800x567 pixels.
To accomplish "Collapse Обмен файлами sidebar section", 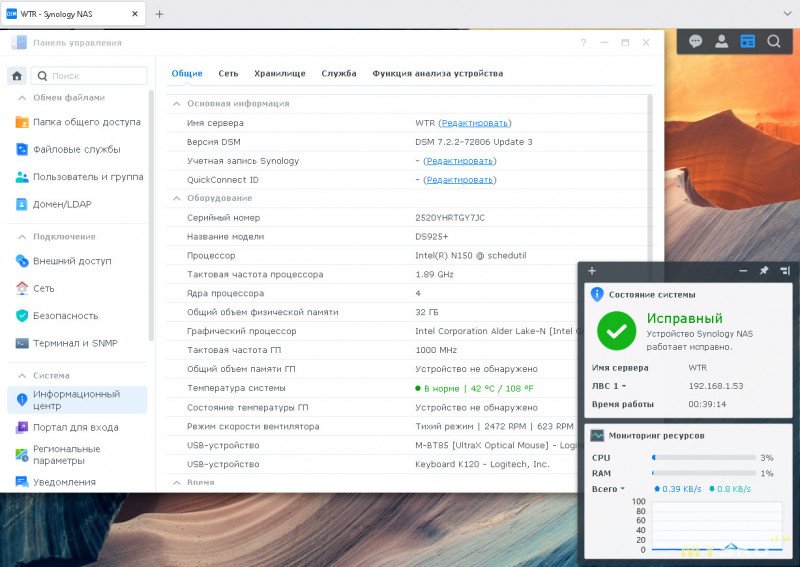I will point(22,97).
